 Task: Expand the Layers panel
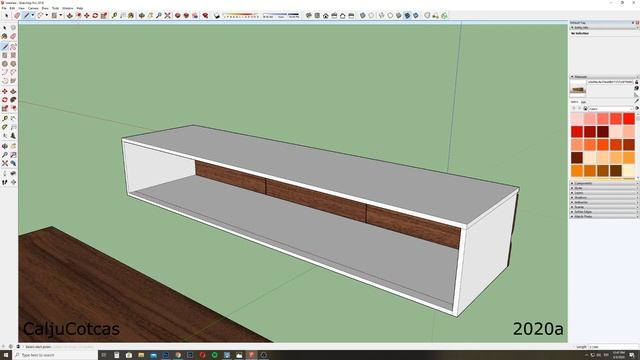(x=604, y=193)
